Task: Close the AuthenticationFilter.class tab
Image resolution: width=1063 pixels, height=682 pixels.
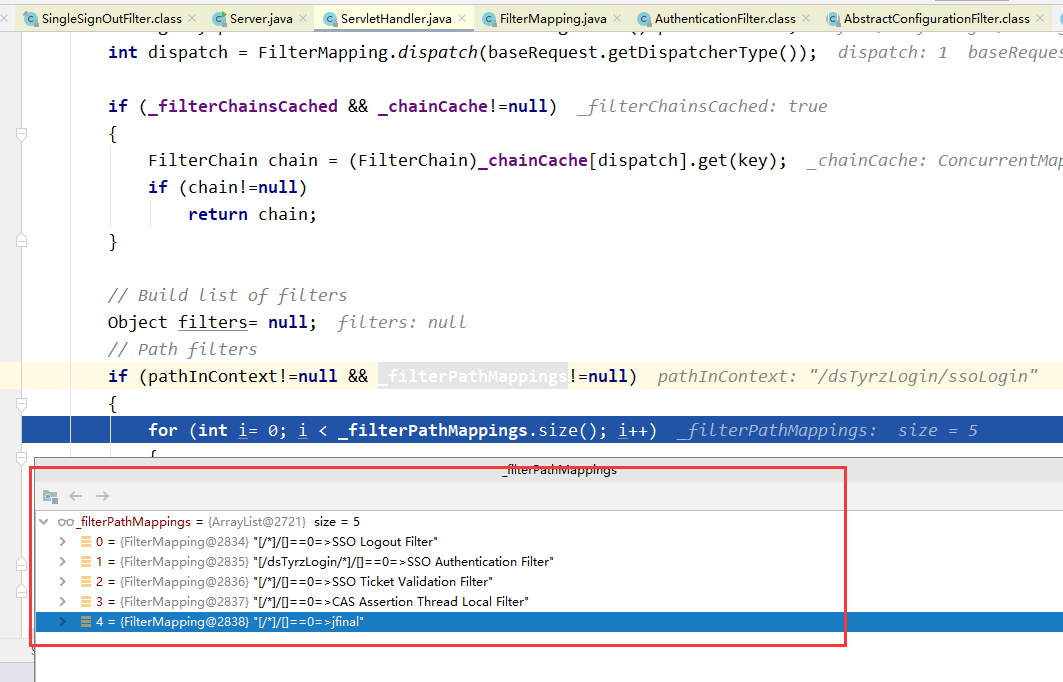Action: [806, 18]
